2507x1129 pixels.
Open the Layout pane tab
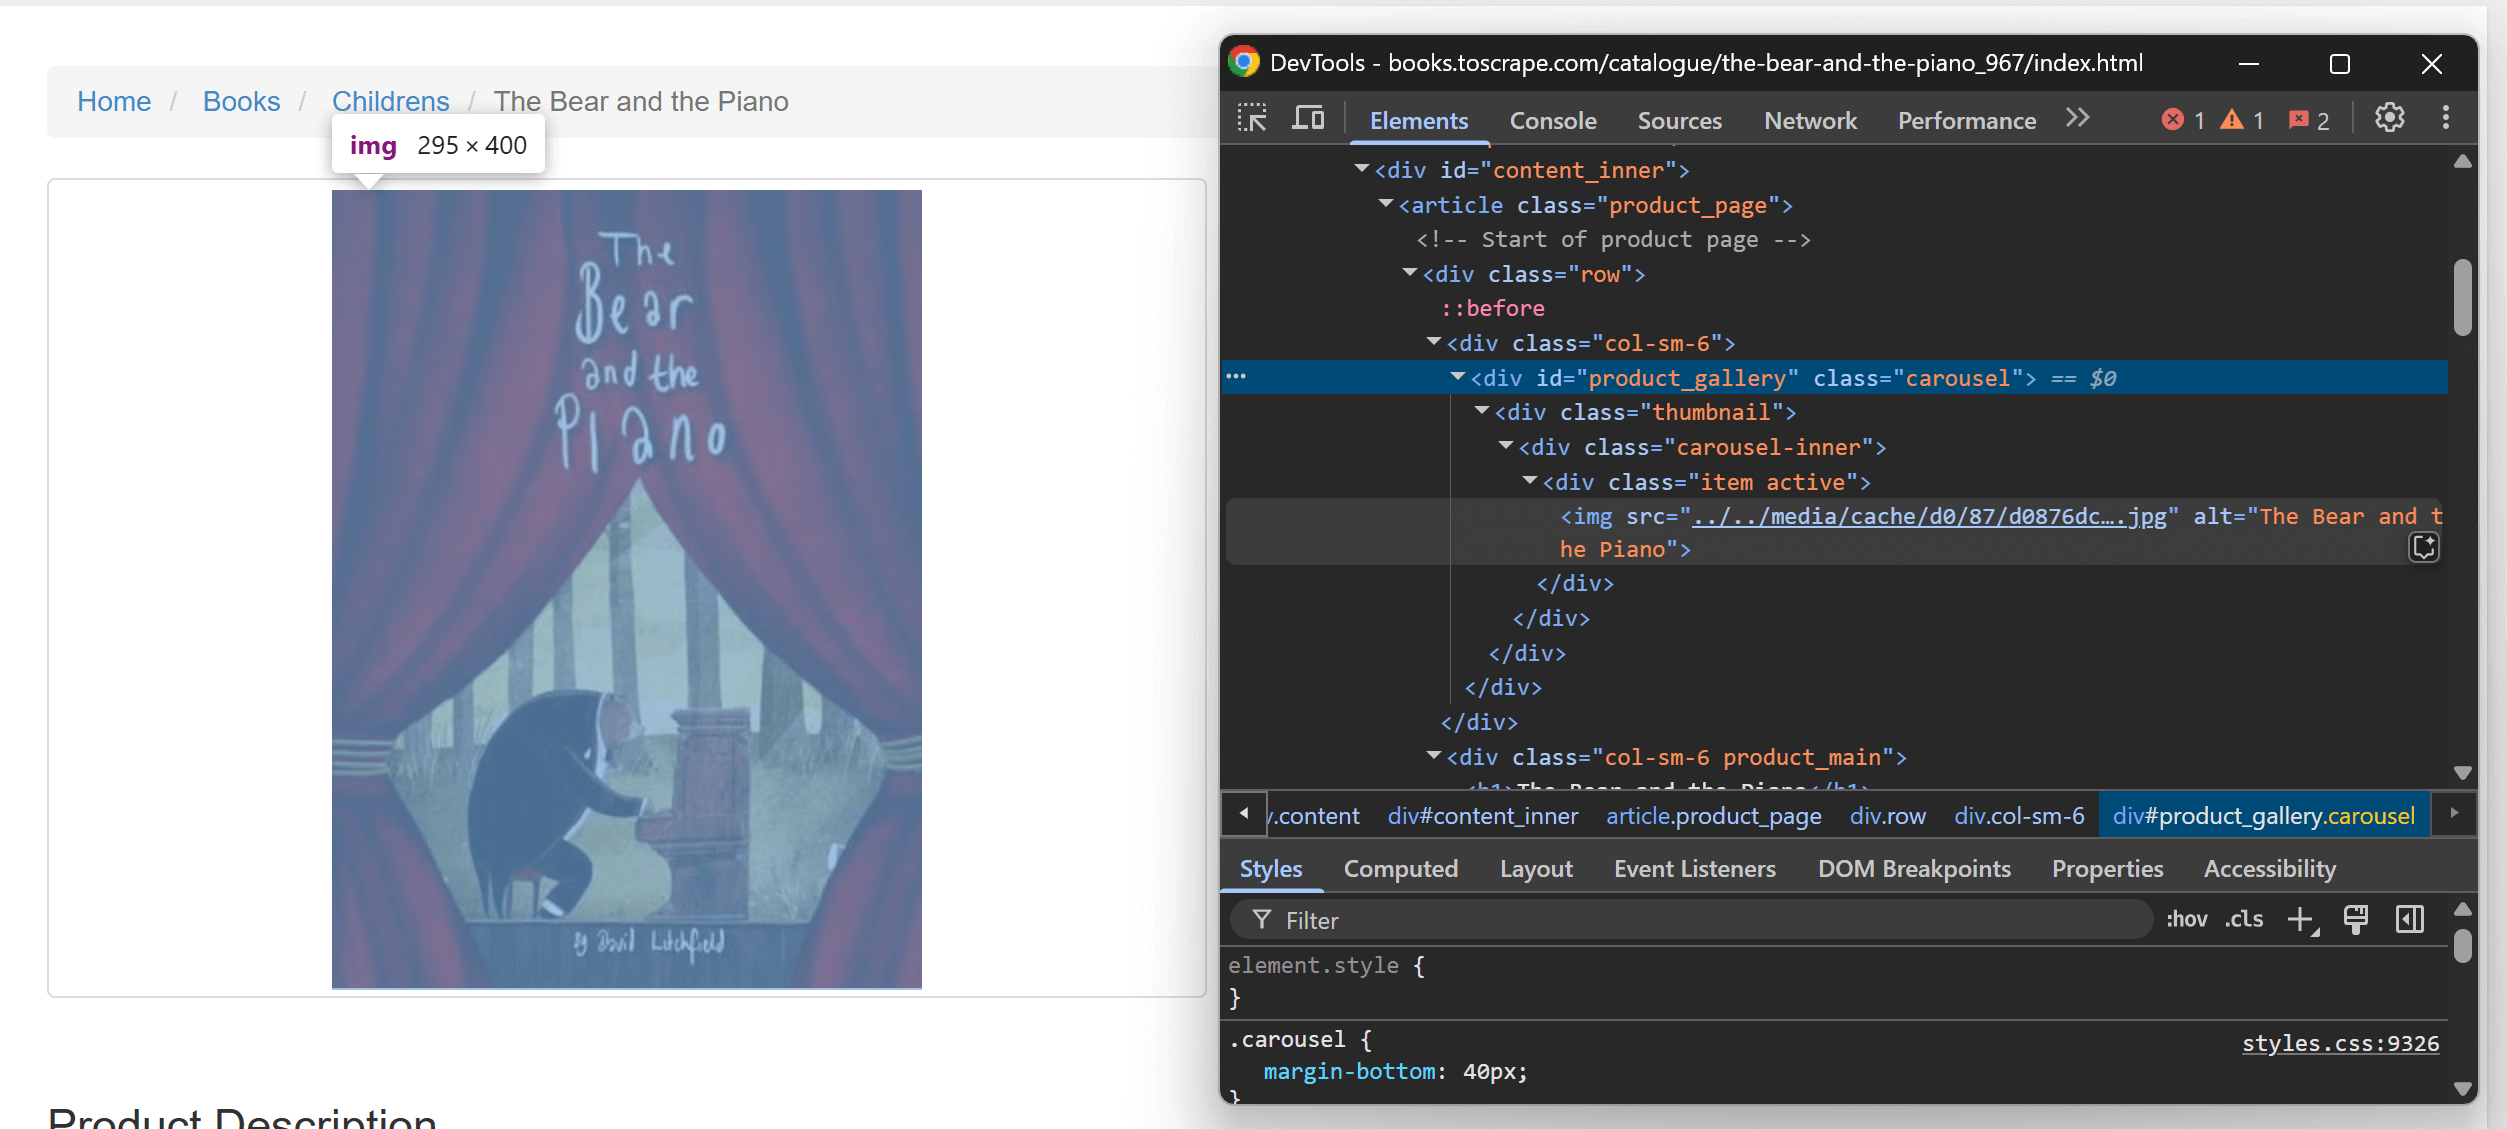[1536, 869]
